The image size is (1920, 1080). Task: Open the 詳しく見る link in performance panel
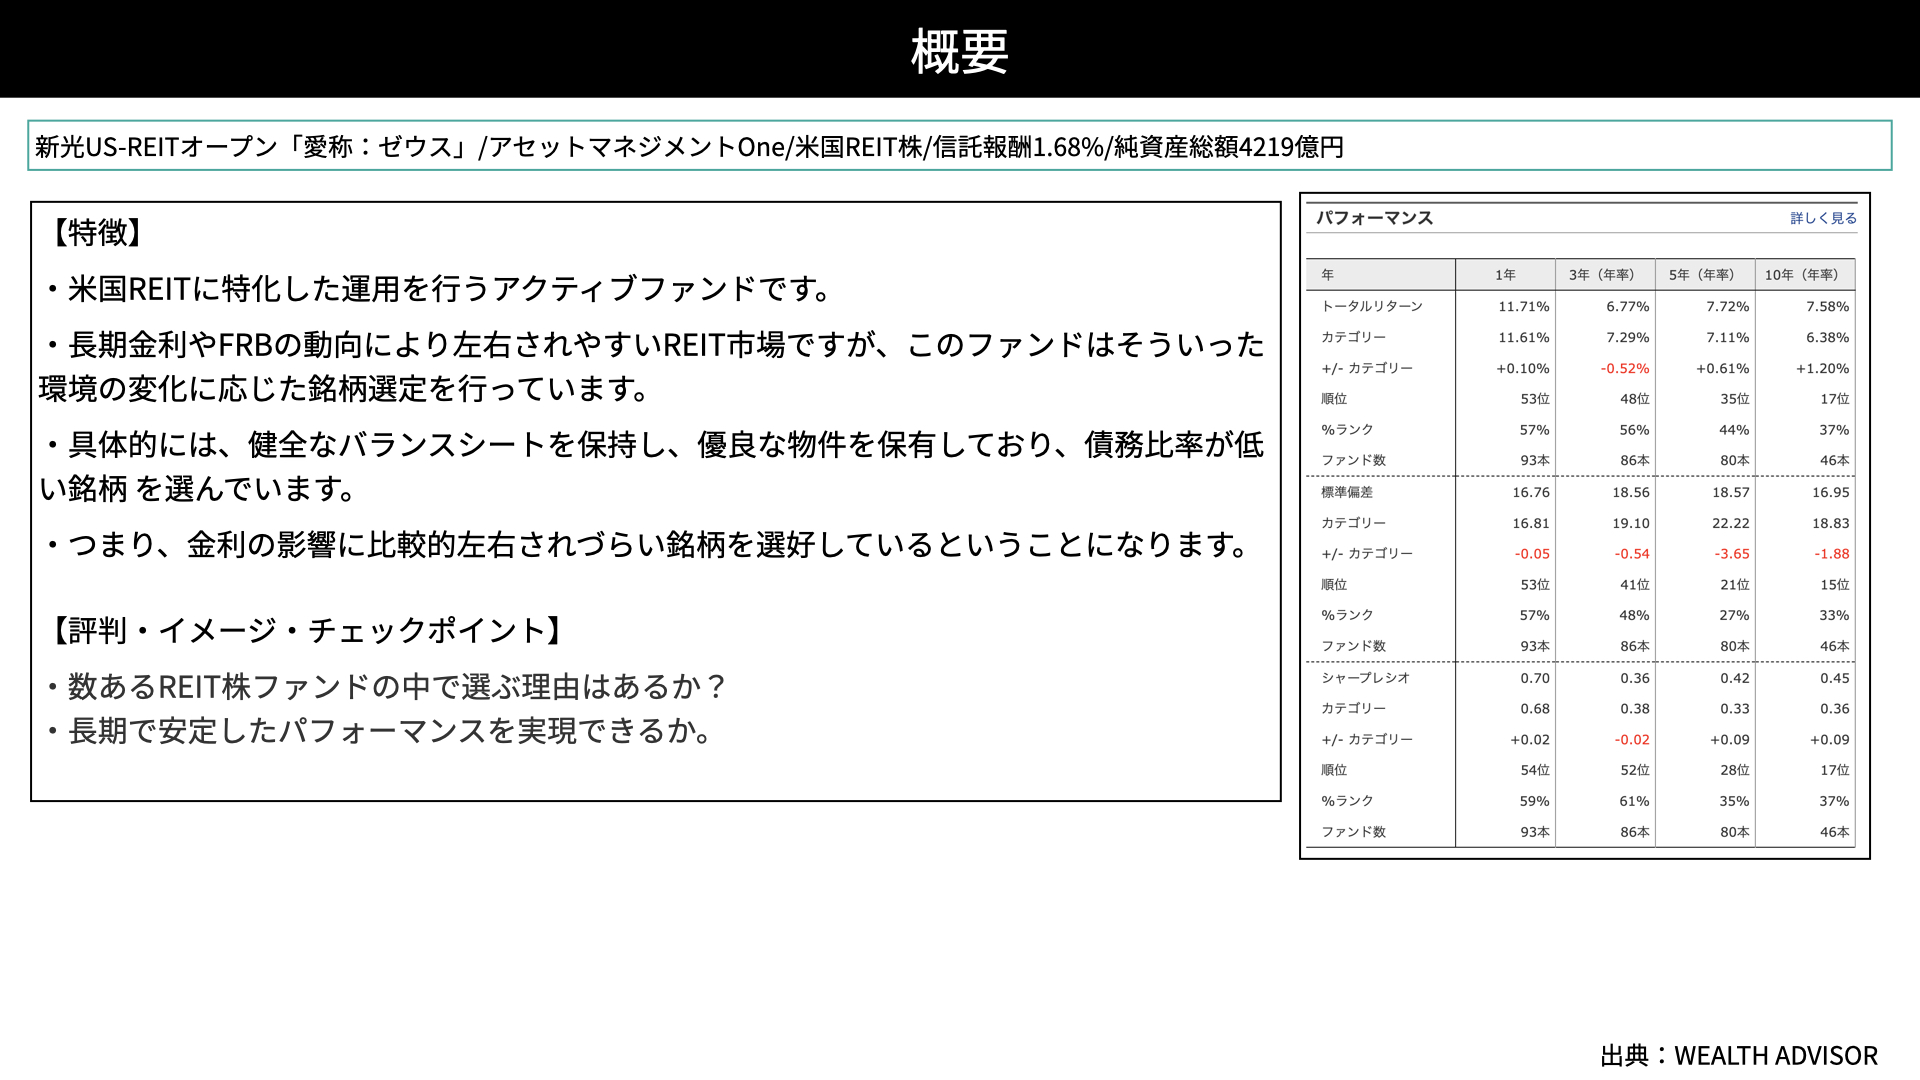[x=1823, y=218]
